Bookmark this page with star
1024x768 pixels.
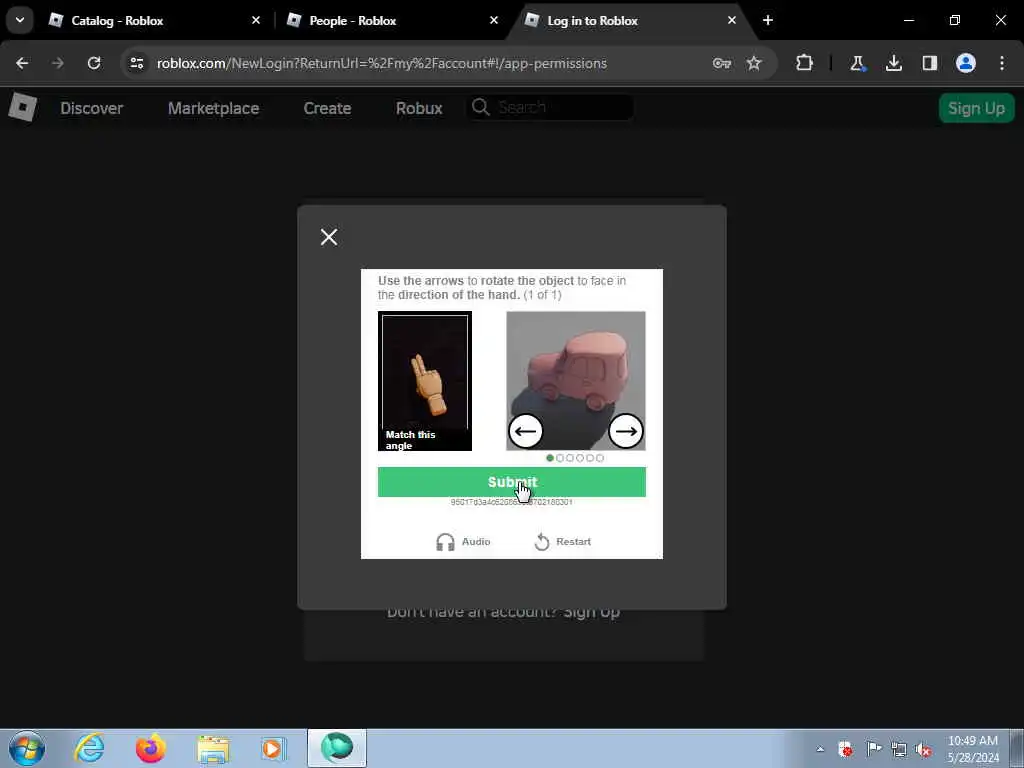[754, 63]
